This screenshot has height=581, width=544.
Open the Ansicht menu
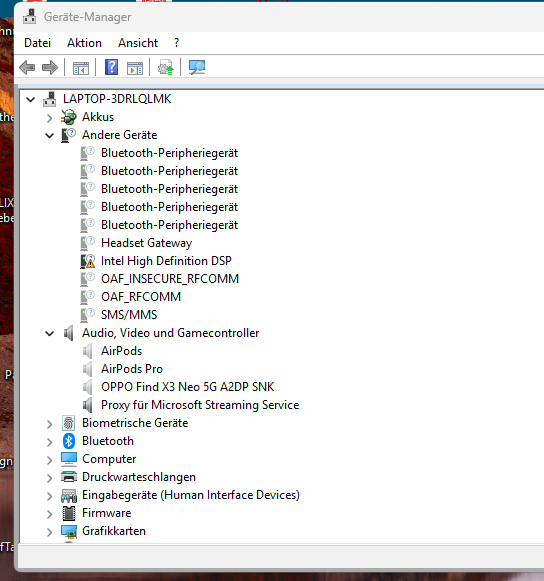138,43
